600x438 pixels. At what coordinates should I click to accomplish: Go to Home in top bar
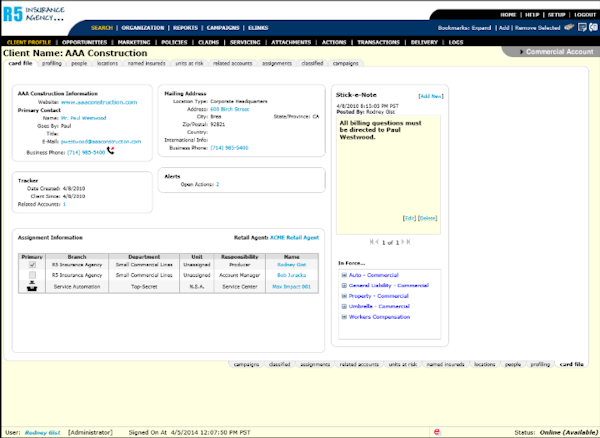pos(508,15)
